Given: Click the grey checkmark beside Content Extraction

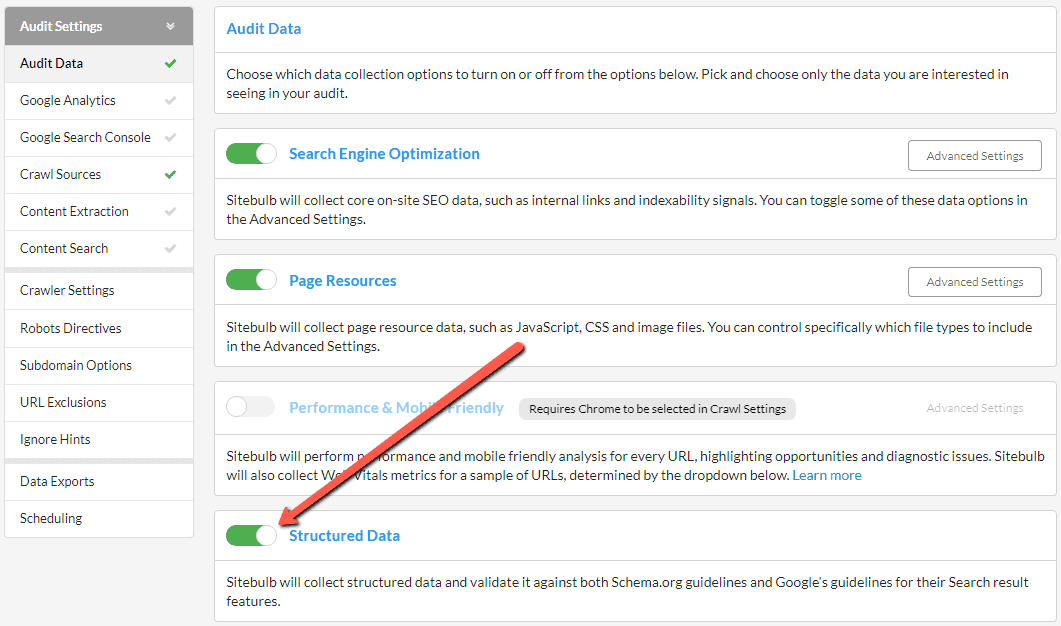Looking at the screenshot, I should [x=171, y=211].
